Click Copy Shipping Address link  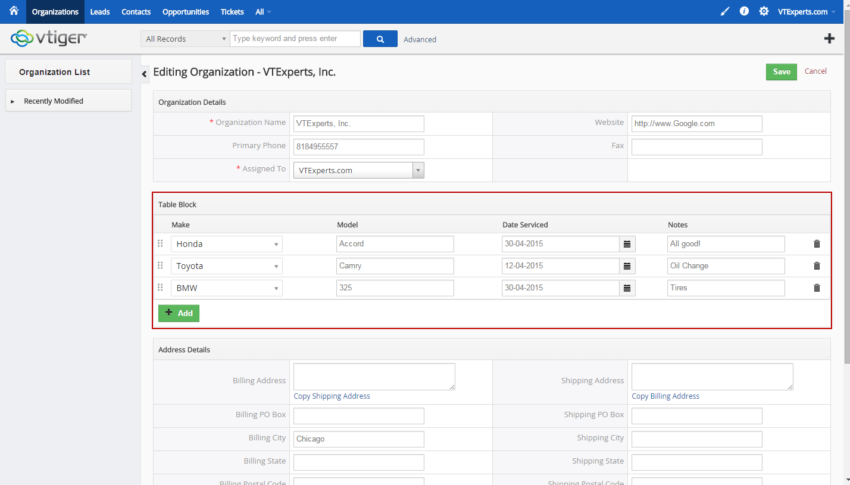(332, 396)
